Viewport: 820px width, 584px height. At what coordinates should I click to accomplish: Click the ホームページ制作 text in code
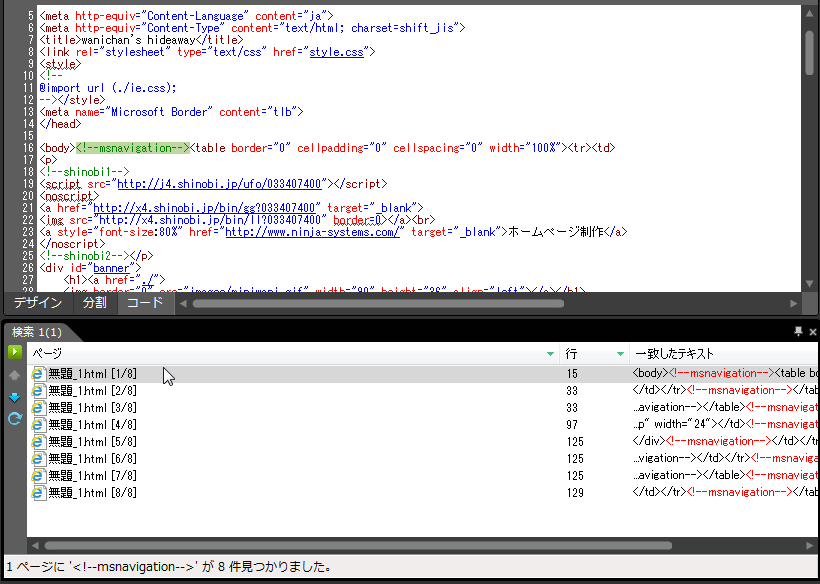pyautogui.click(x=556, y=232)
